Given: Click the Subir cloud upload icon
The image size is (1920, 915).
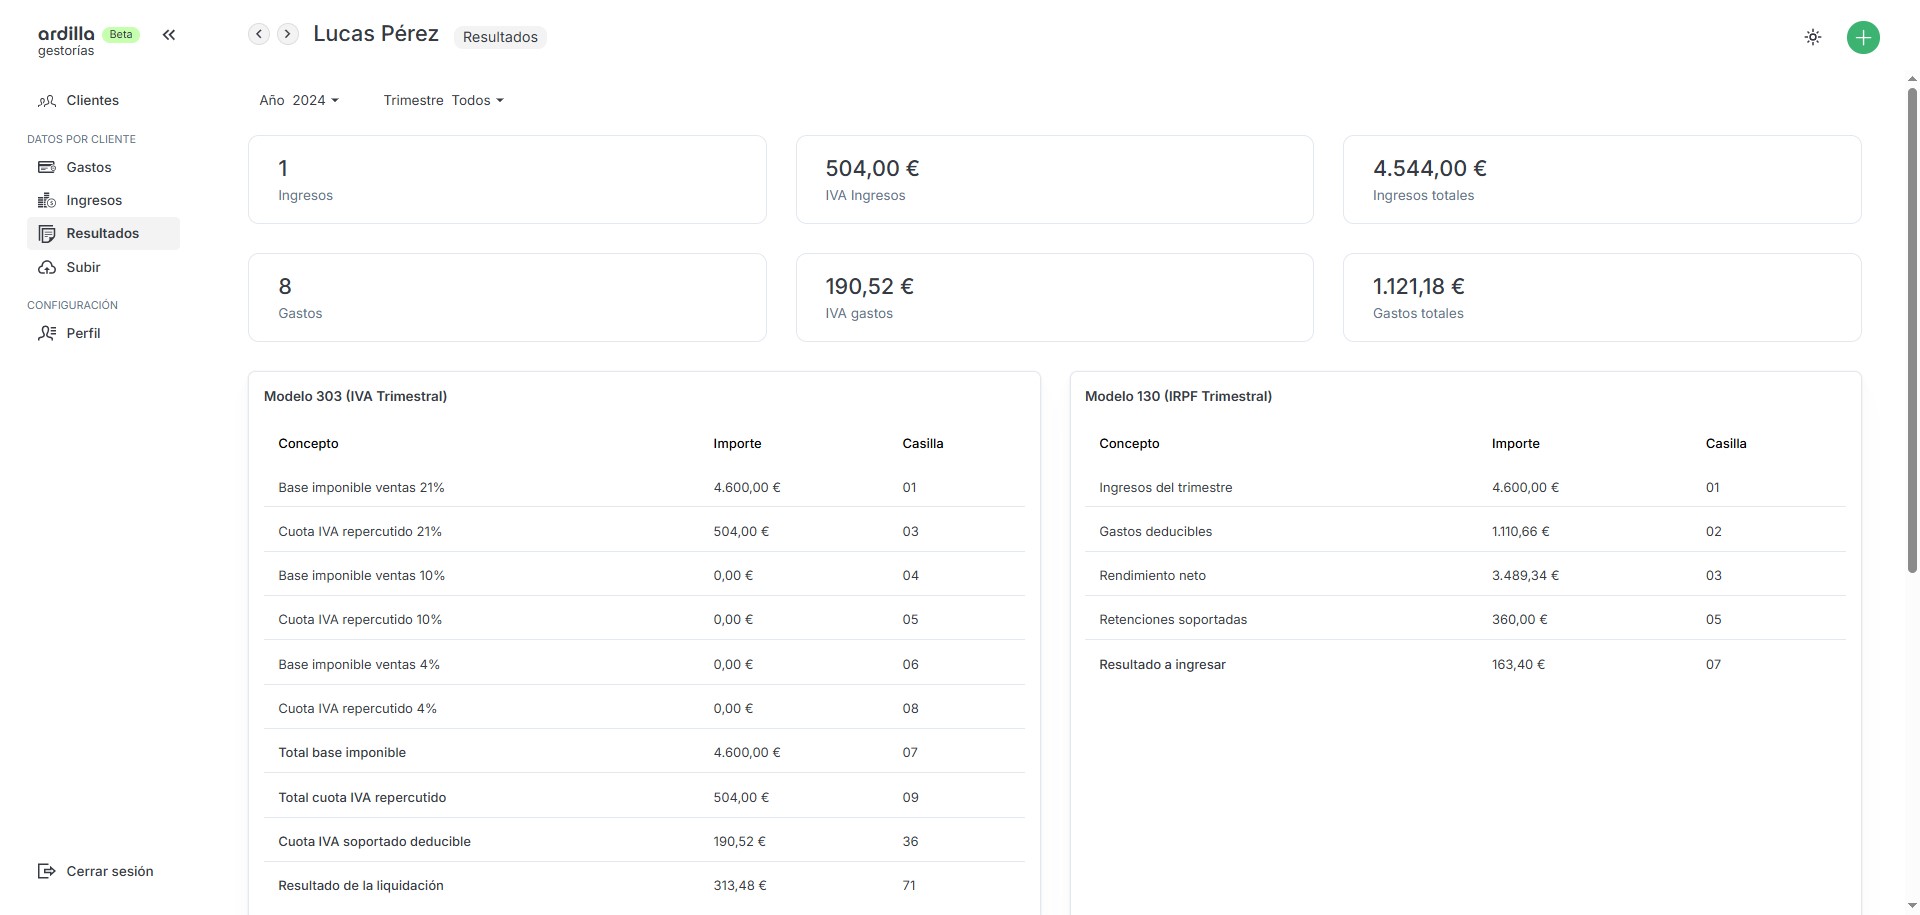Looking at the screenshot, I should tap(47, 268).
